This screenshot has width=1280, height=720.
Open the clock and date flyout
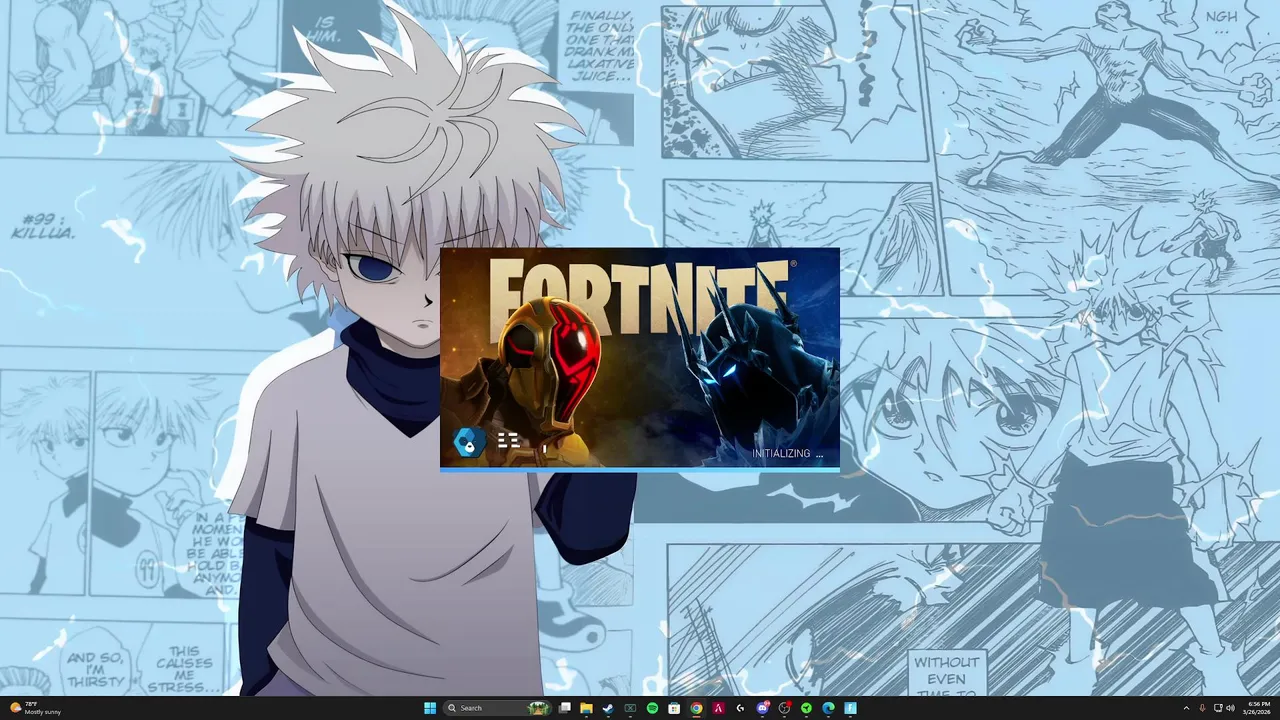pyautogui.click(x=1257, y=708)
